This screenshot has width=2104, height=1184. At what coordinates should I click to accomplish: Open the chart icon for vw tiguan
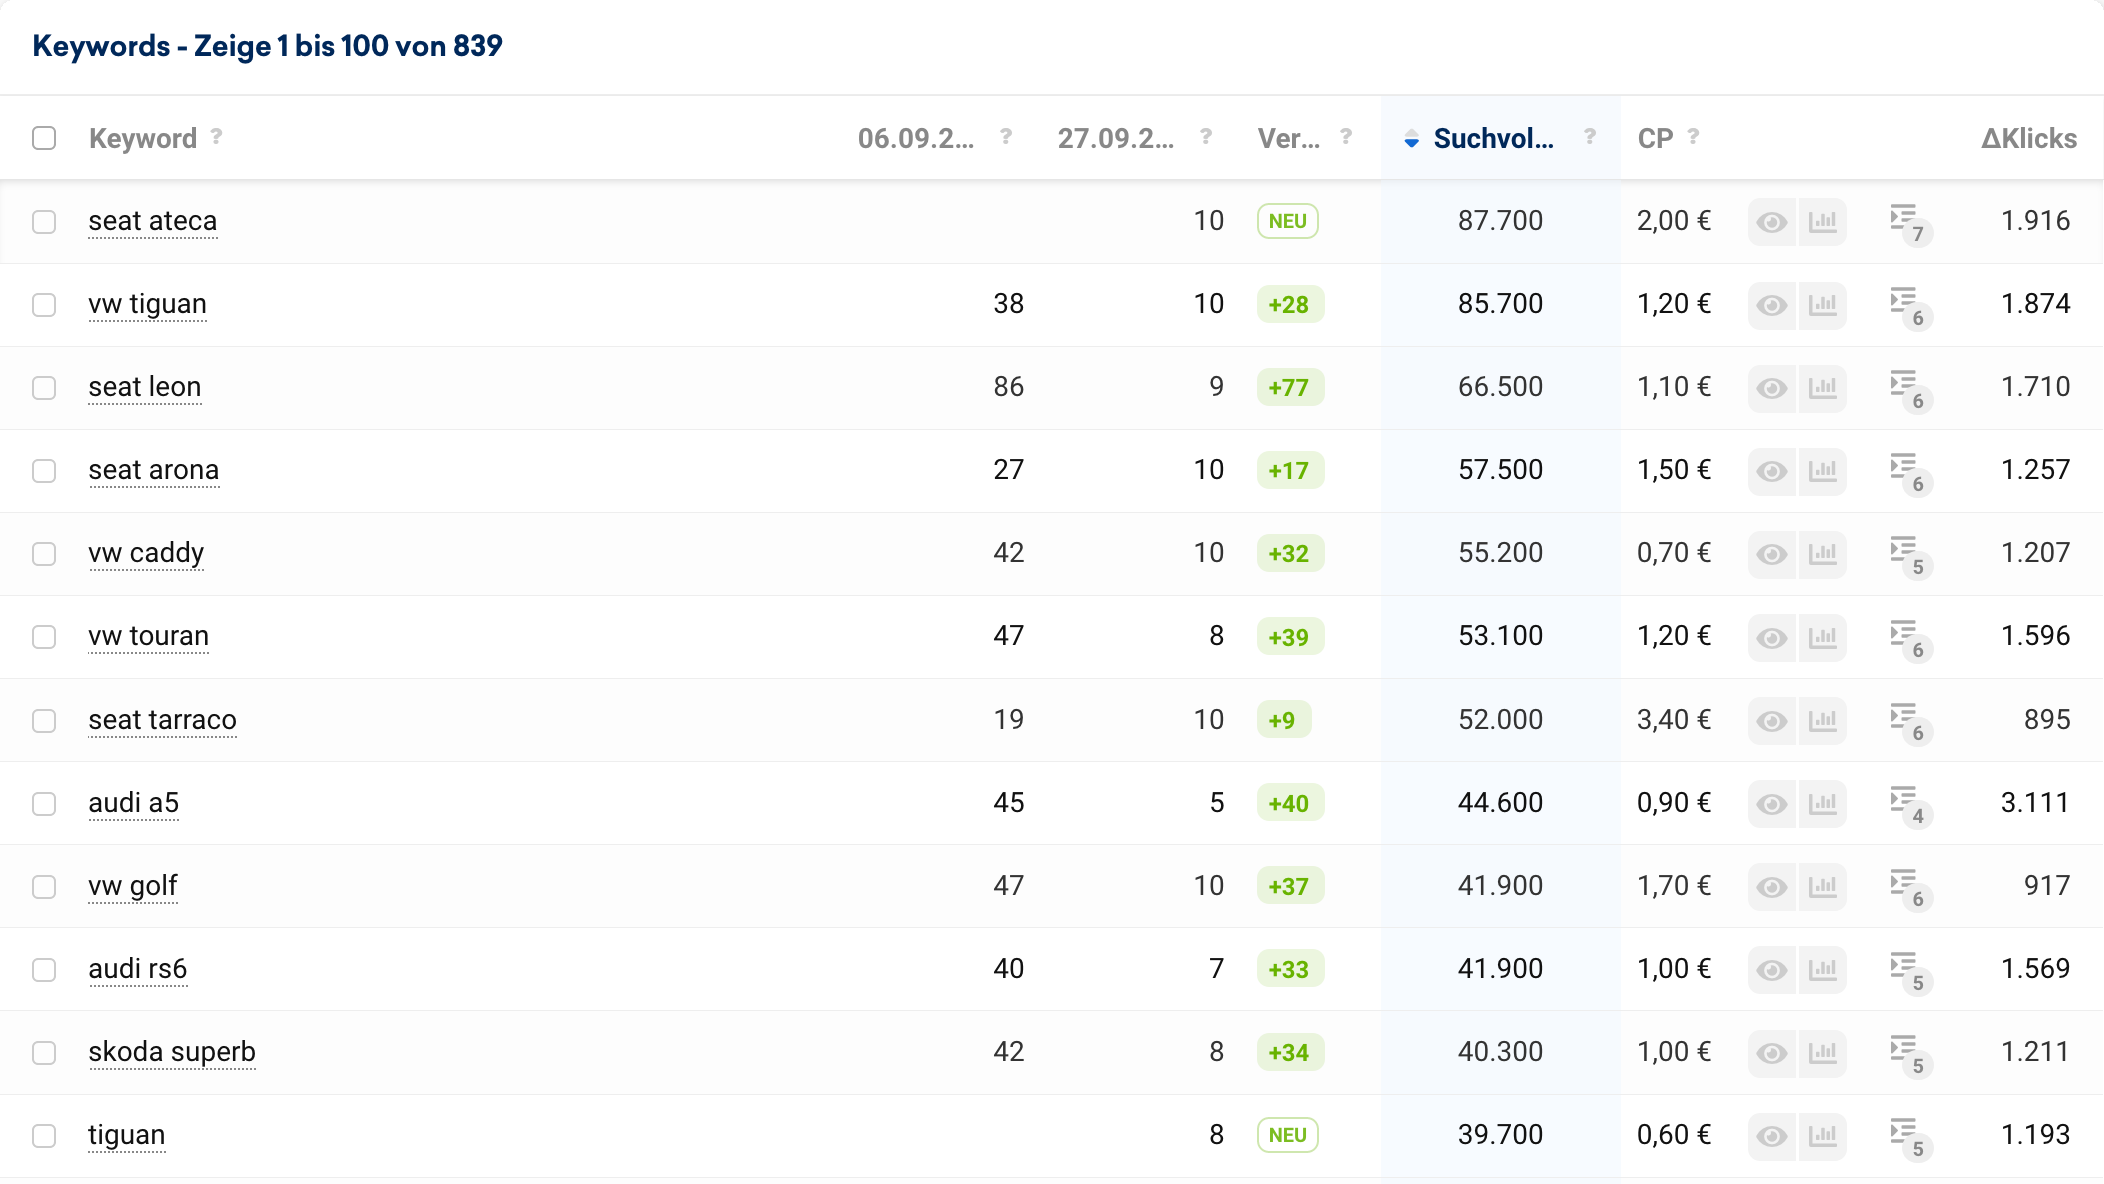pyautogui.click(x=1822, y=305)
